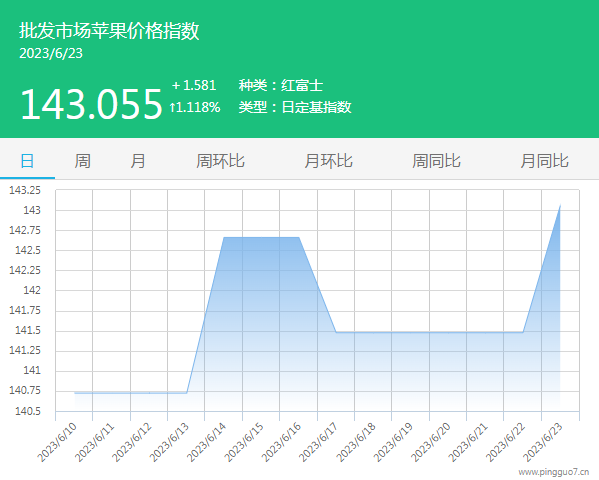Viewport: 599px width, 480px height.
Task: Click the 2023/6/10 axis date label
Action: tap(57, 442)
